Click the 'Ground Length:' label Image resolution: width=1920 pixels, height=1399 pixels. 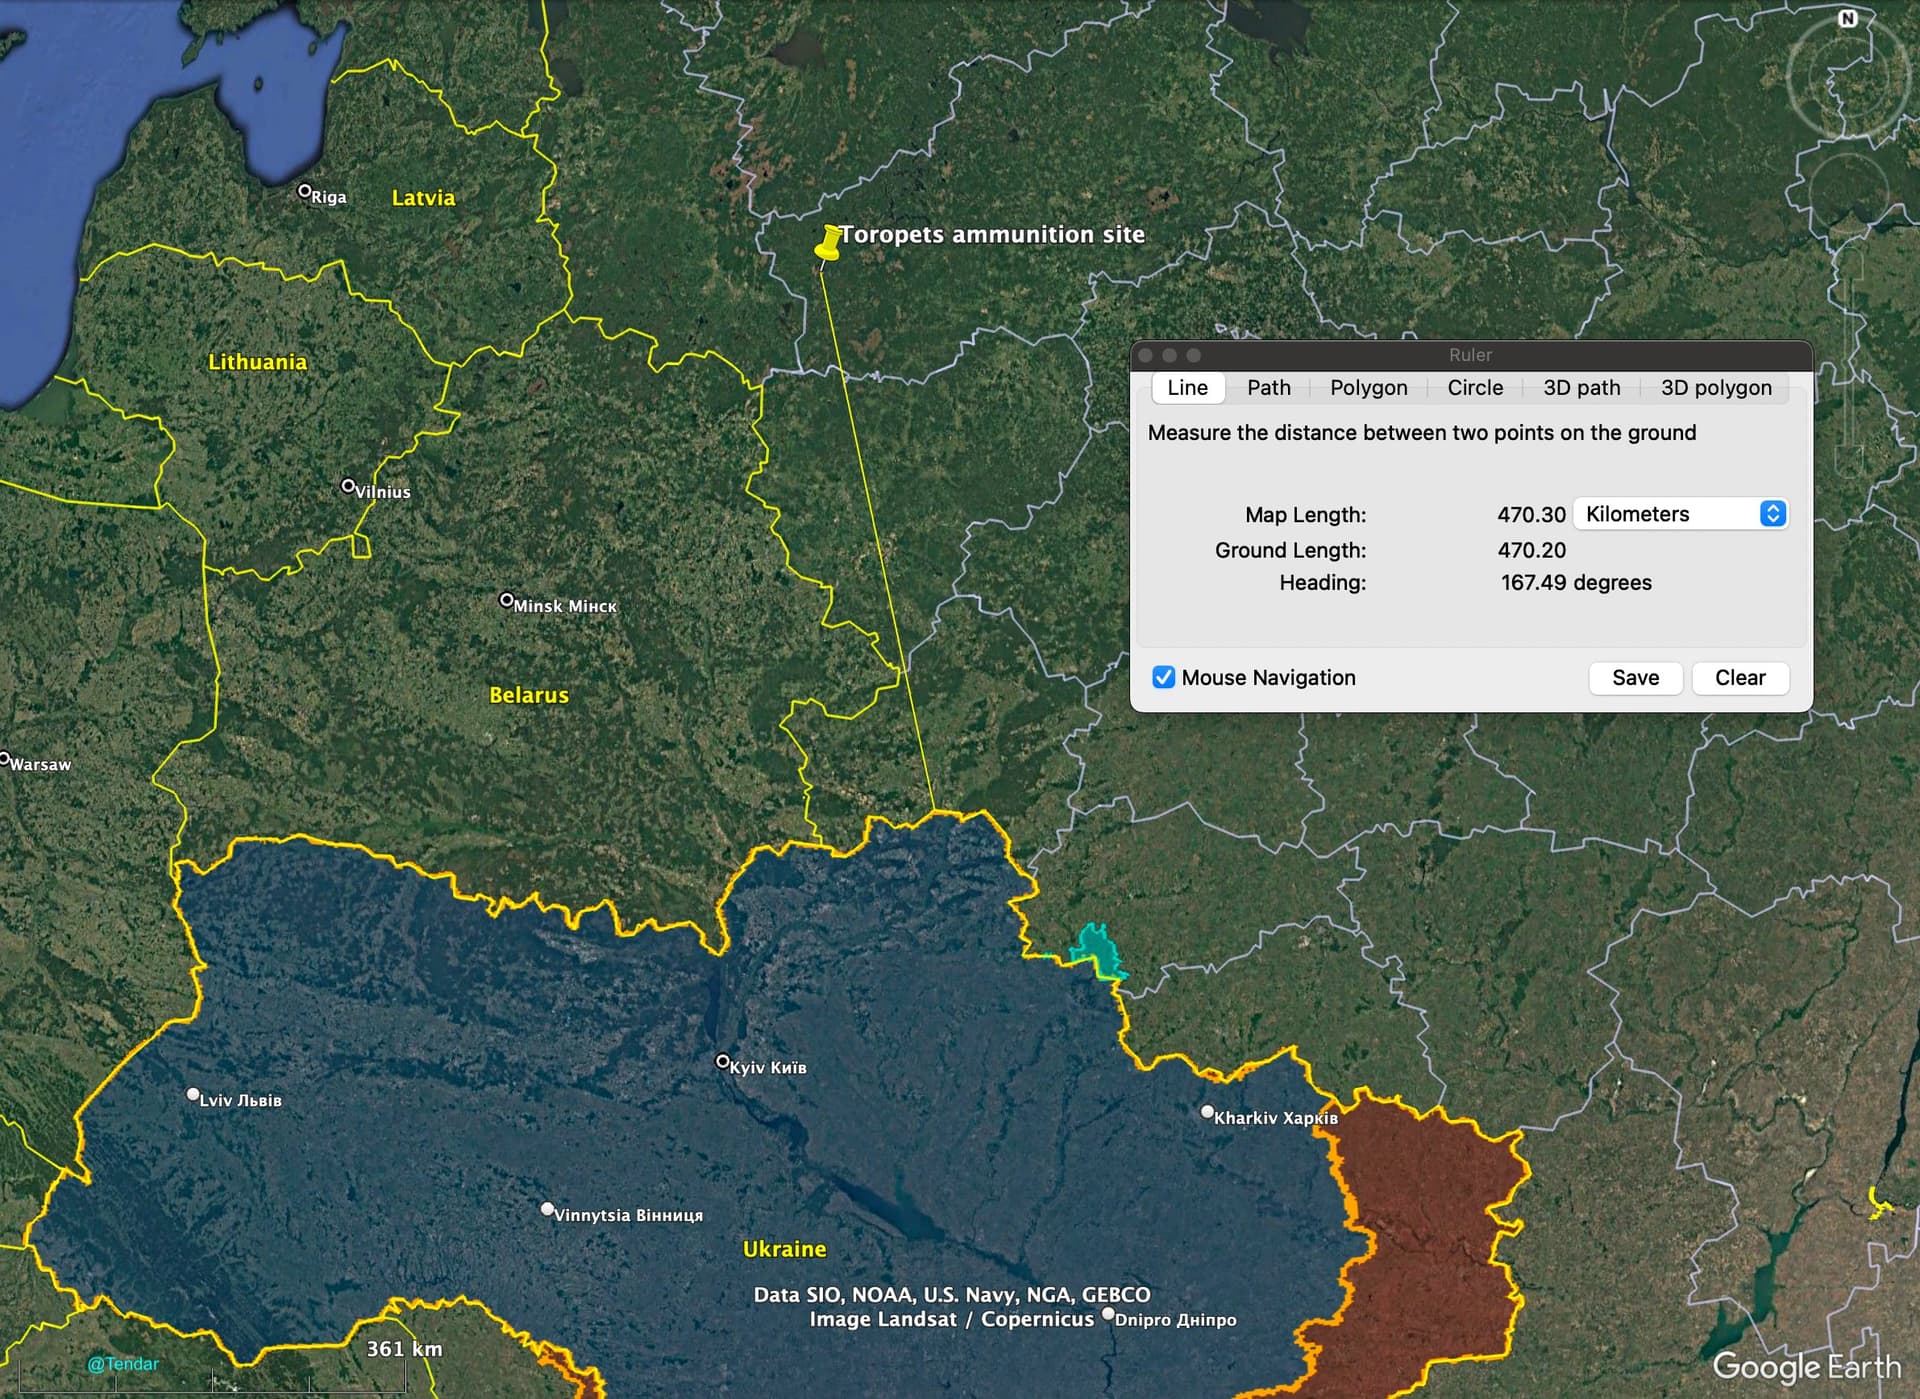1290,550
